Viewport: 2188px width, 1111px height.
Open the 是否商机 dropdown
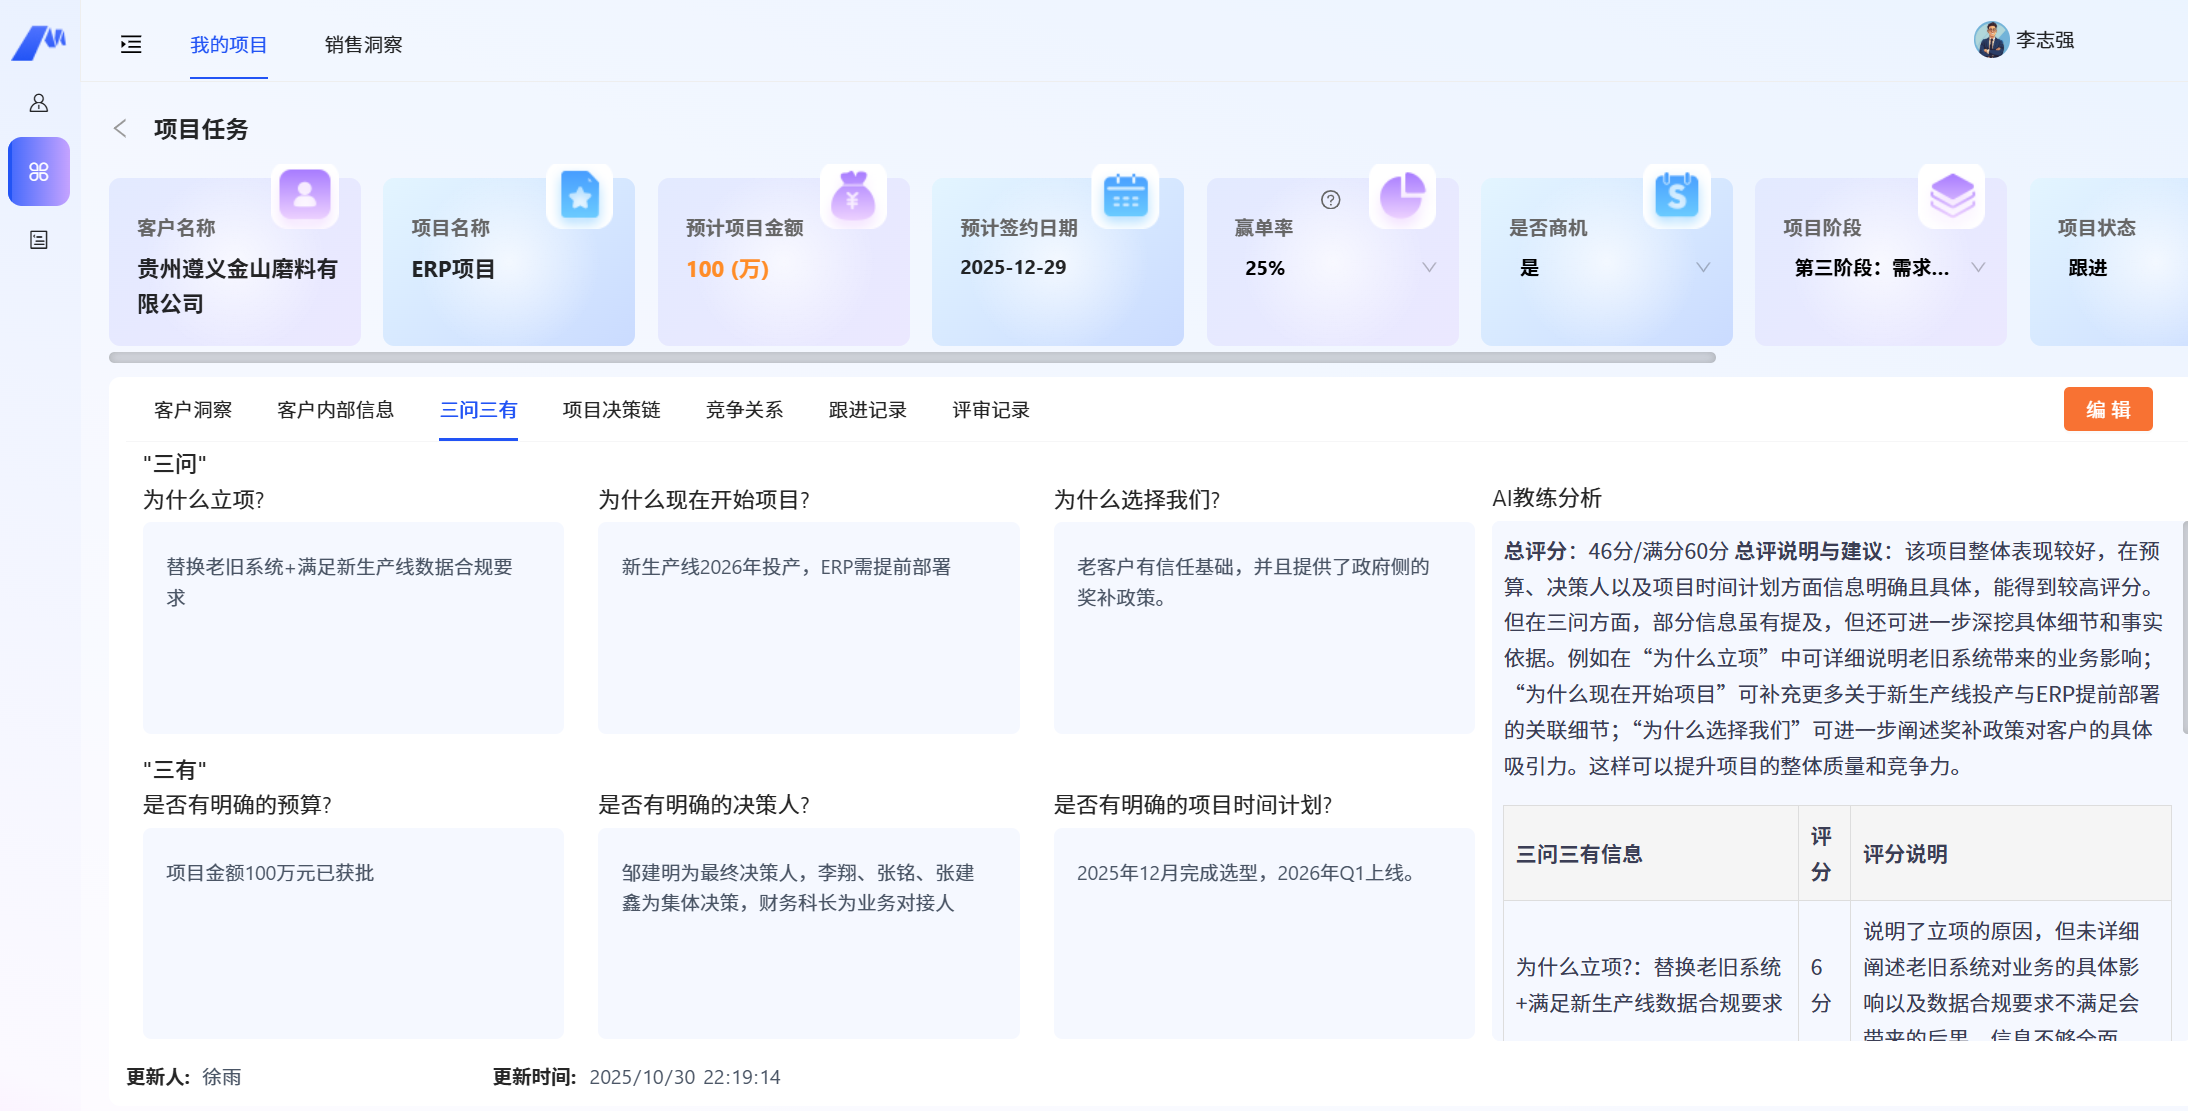click(x=1702, y=267)
